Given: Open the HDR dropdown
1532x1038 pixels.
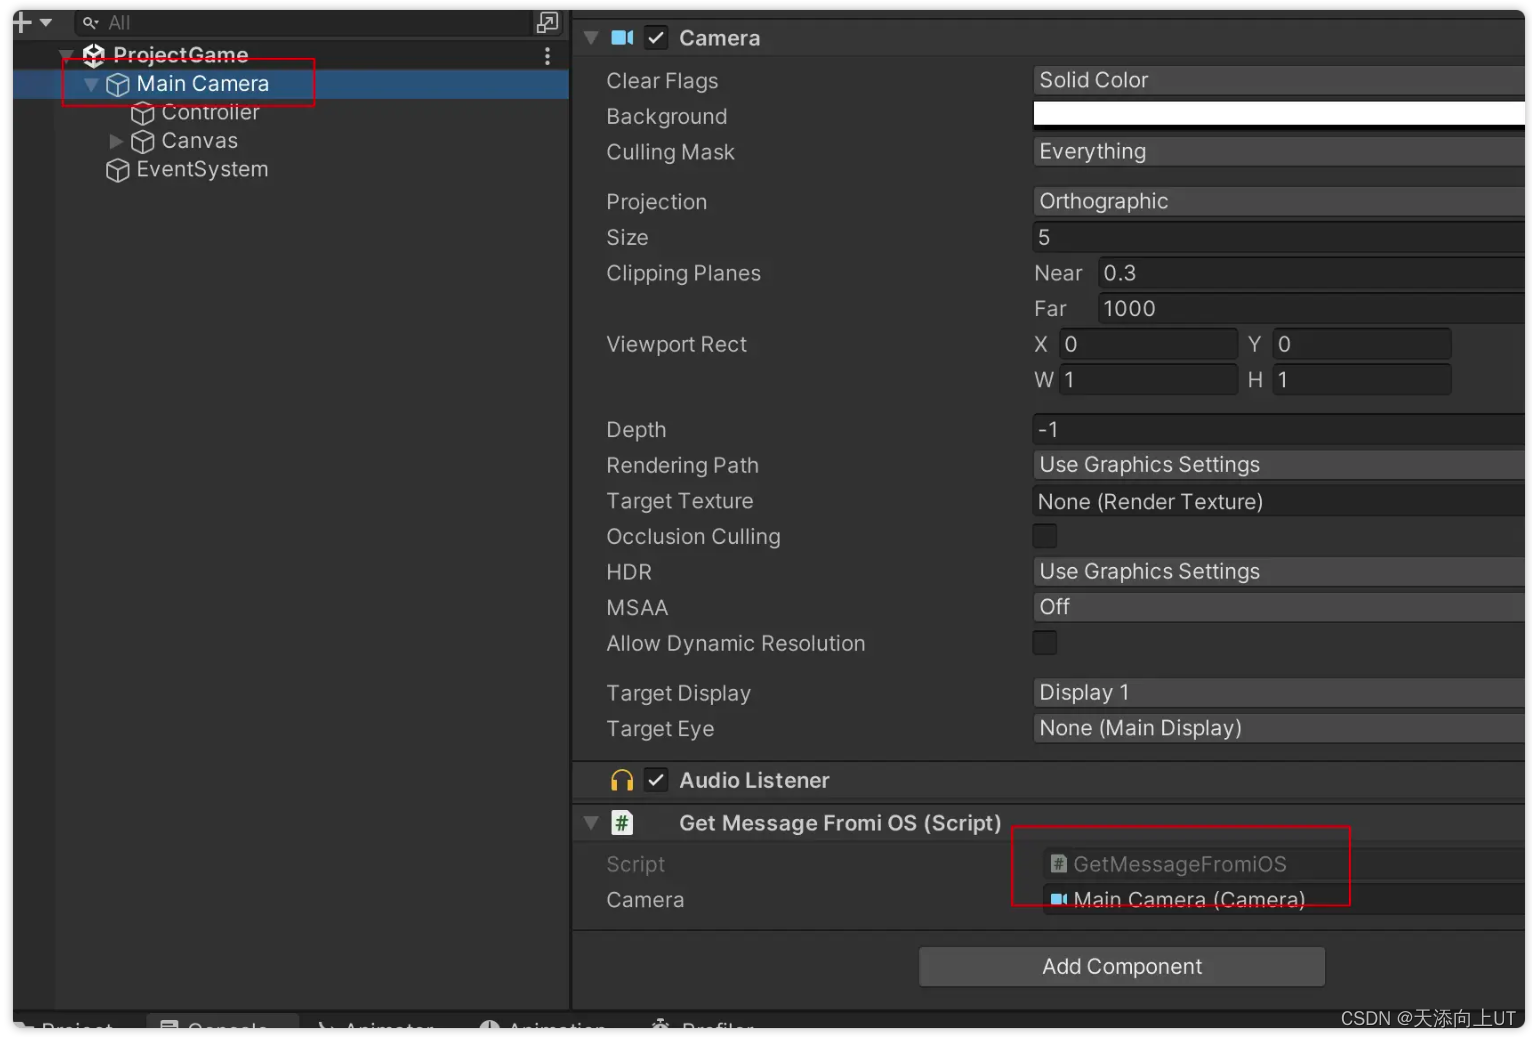Looking at the screenshot, I should (1278, 572).
